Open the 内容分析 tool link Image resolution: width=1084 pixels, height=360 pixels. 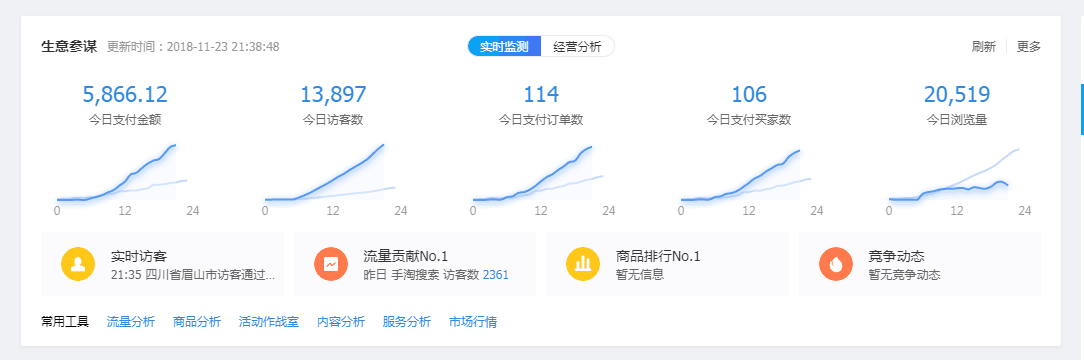point(341,322)
